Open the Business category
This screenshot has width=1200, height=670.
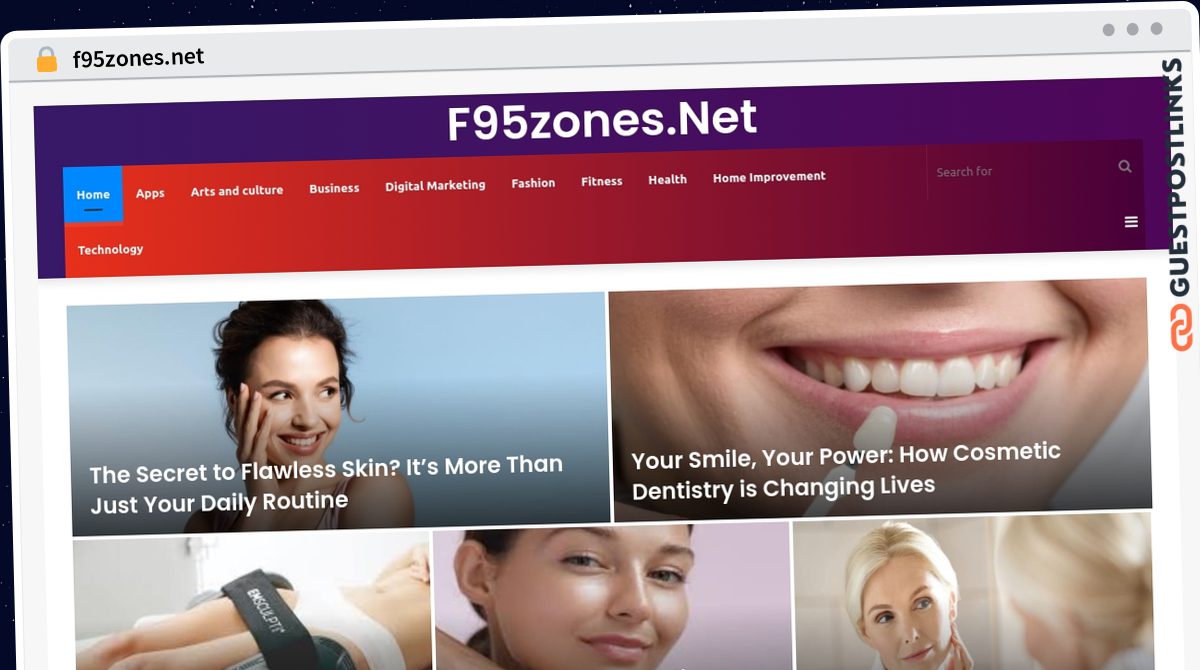[x=334, y=188]
